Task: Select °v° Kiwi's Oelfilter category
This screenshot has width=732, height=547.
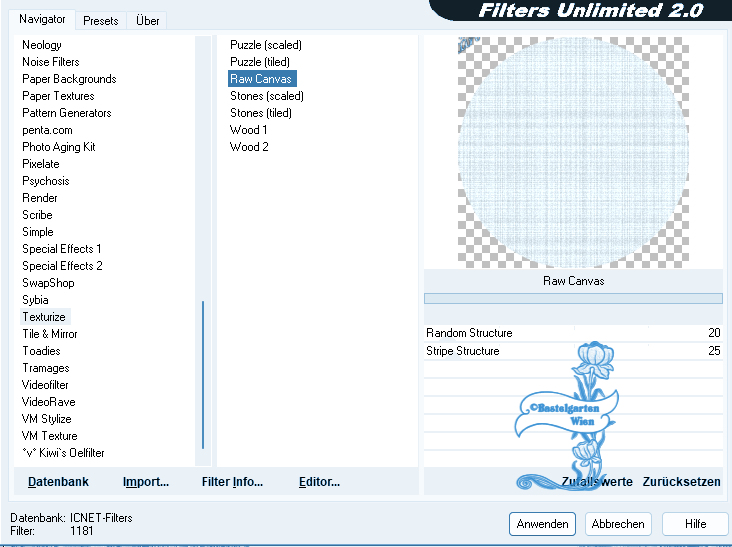Action: [x=63, y=453]
